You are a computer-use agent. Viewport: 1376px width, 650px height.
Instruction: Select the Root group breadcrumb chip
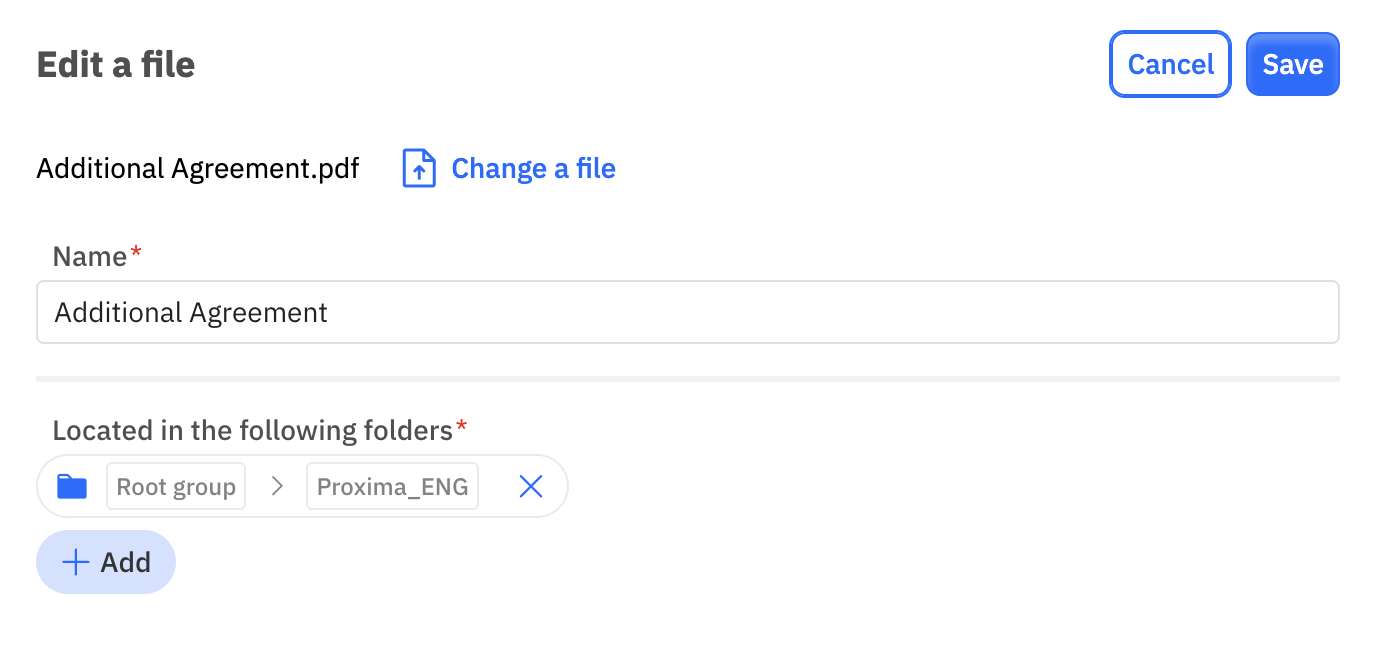176,487
